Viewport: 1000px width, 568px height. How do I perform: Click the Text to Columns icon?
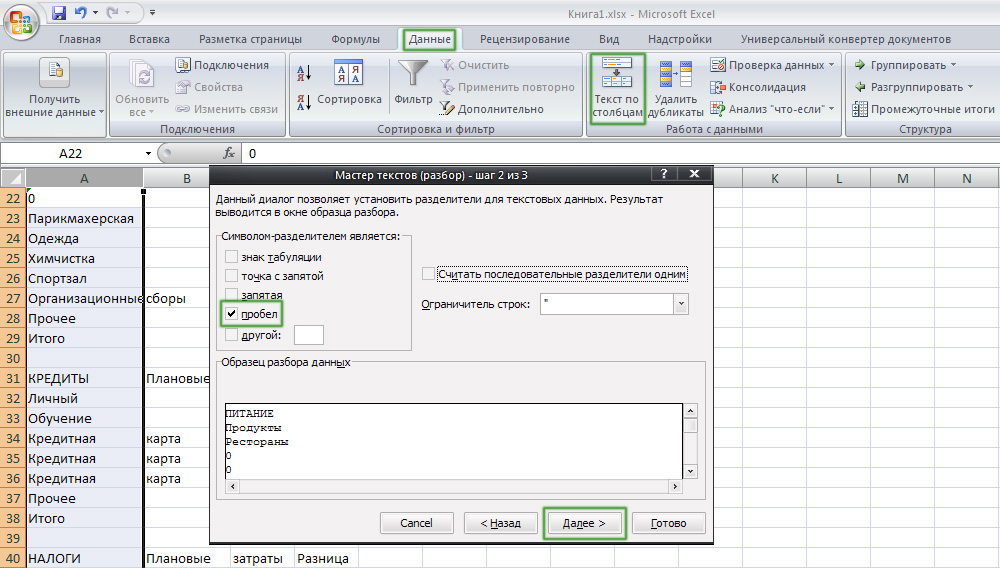tap(616, 86)
